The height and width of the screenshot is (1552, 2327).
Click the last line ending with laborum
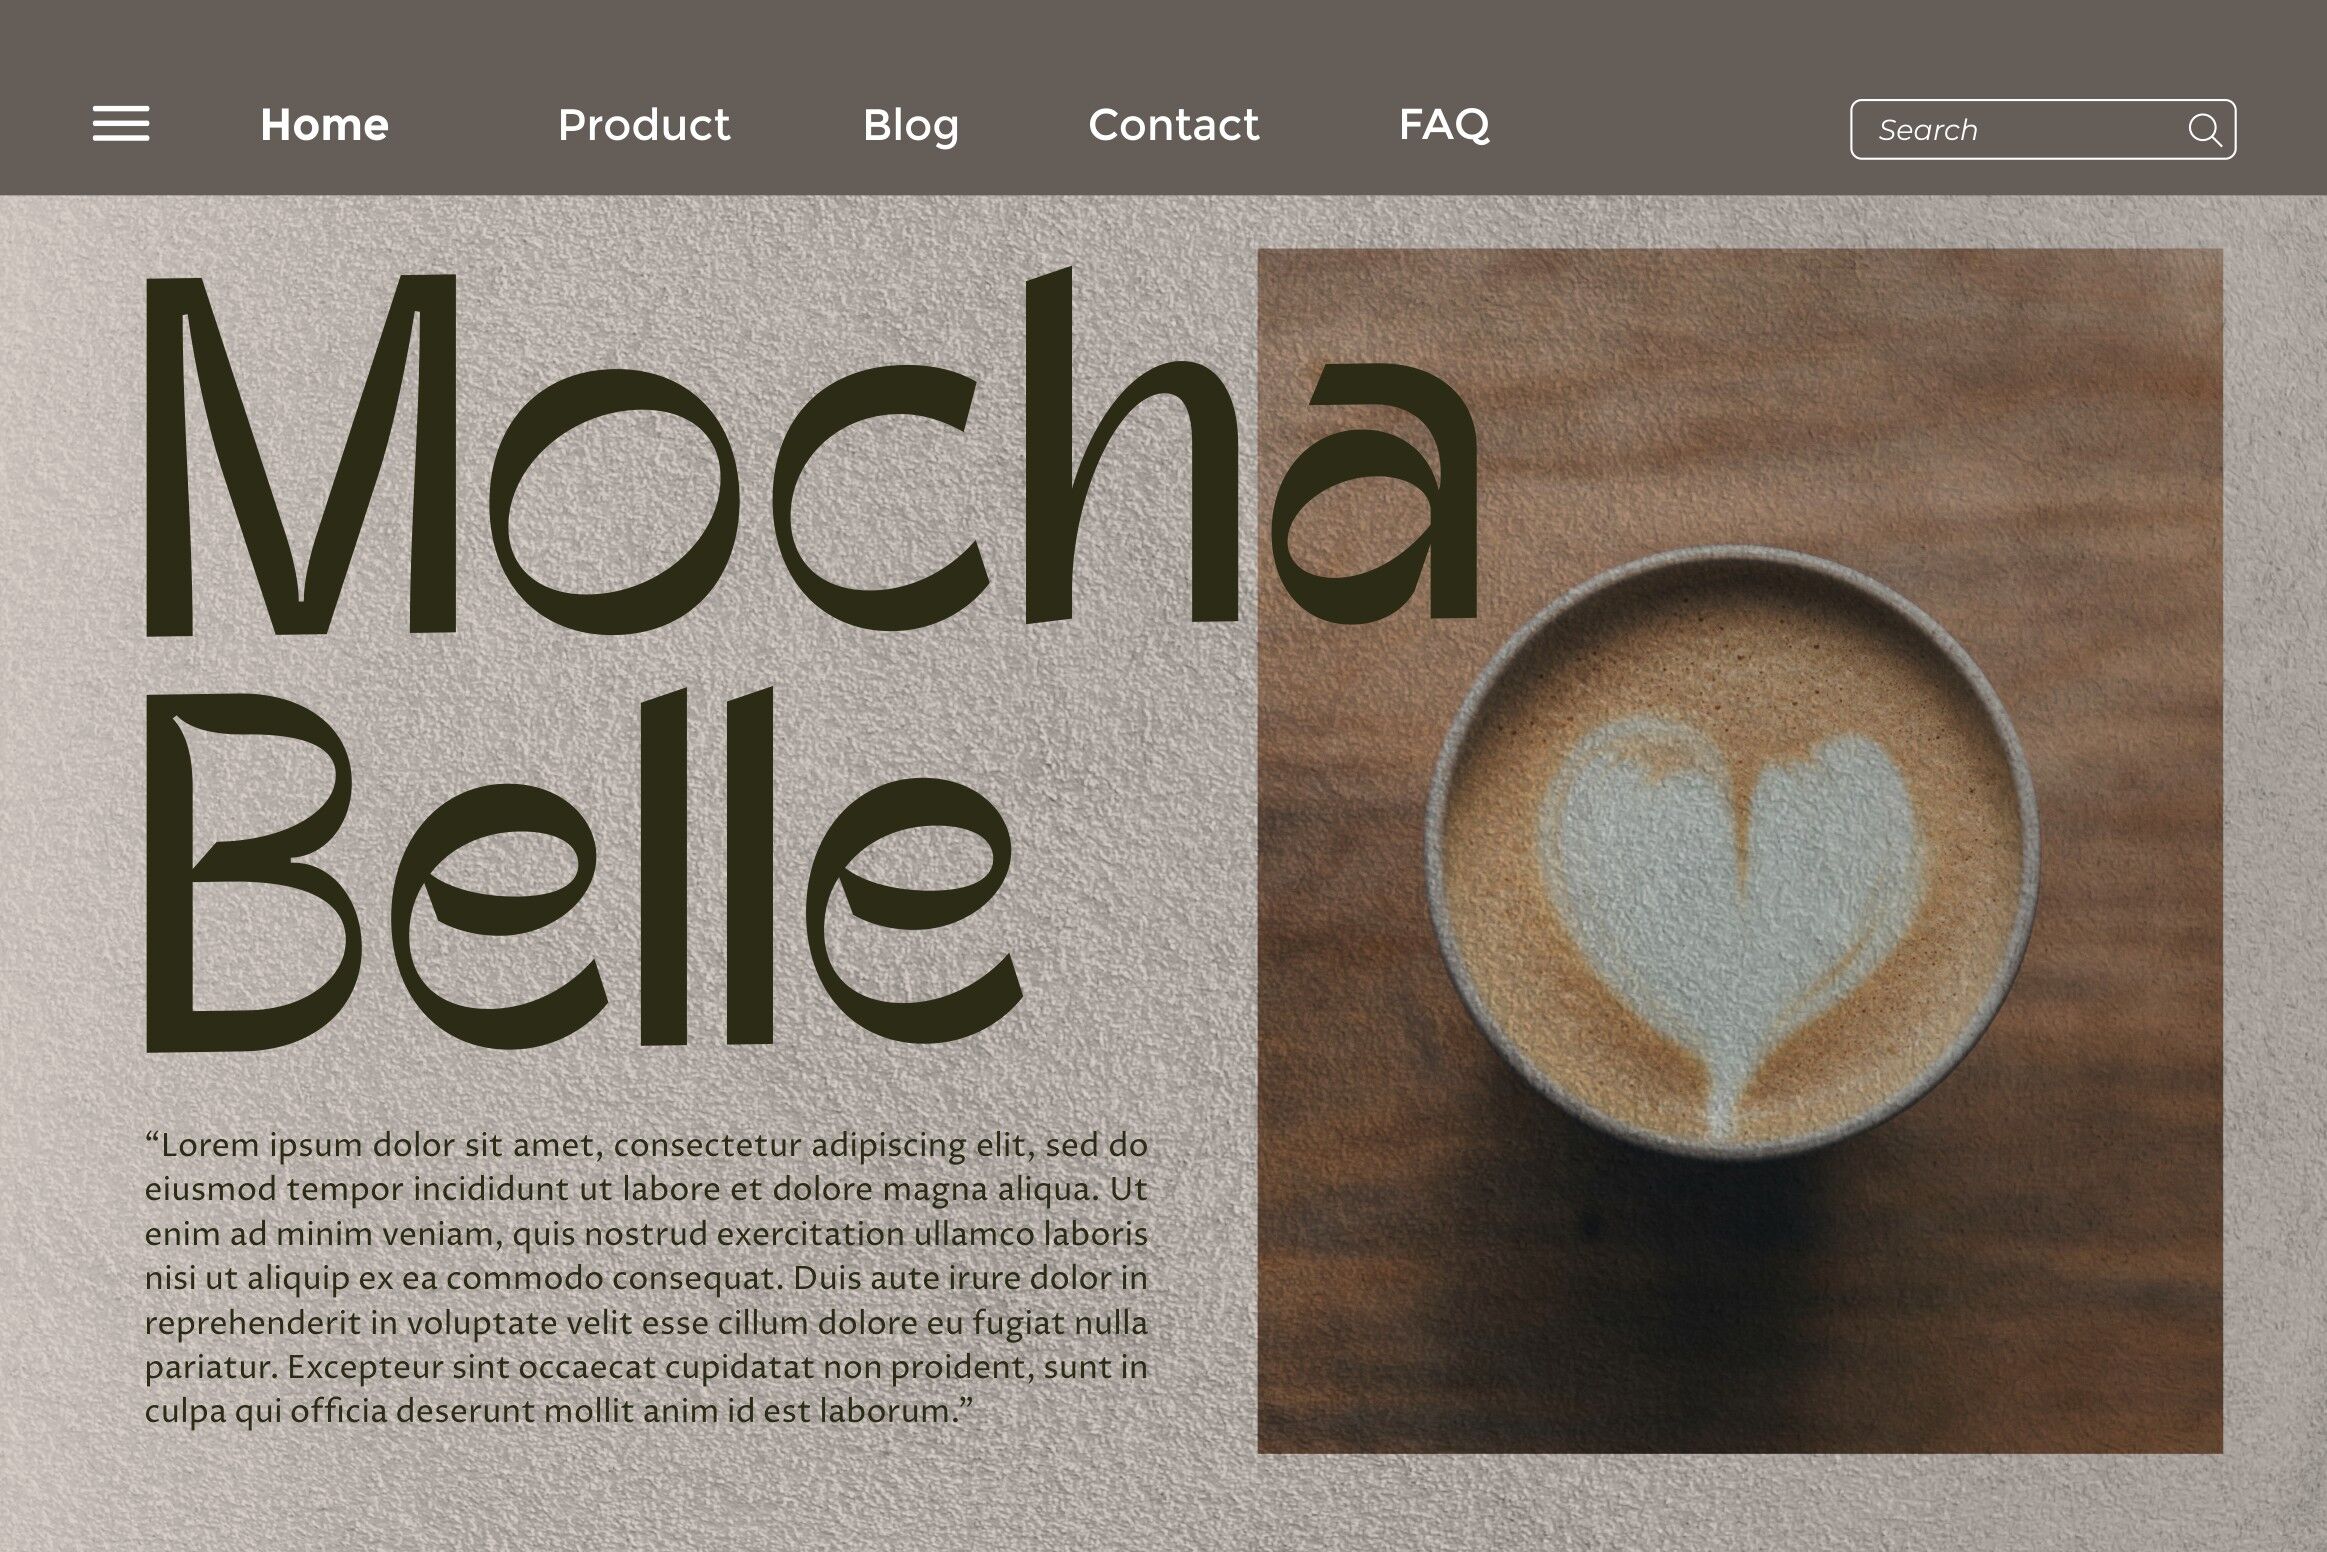click(558, 1411)
